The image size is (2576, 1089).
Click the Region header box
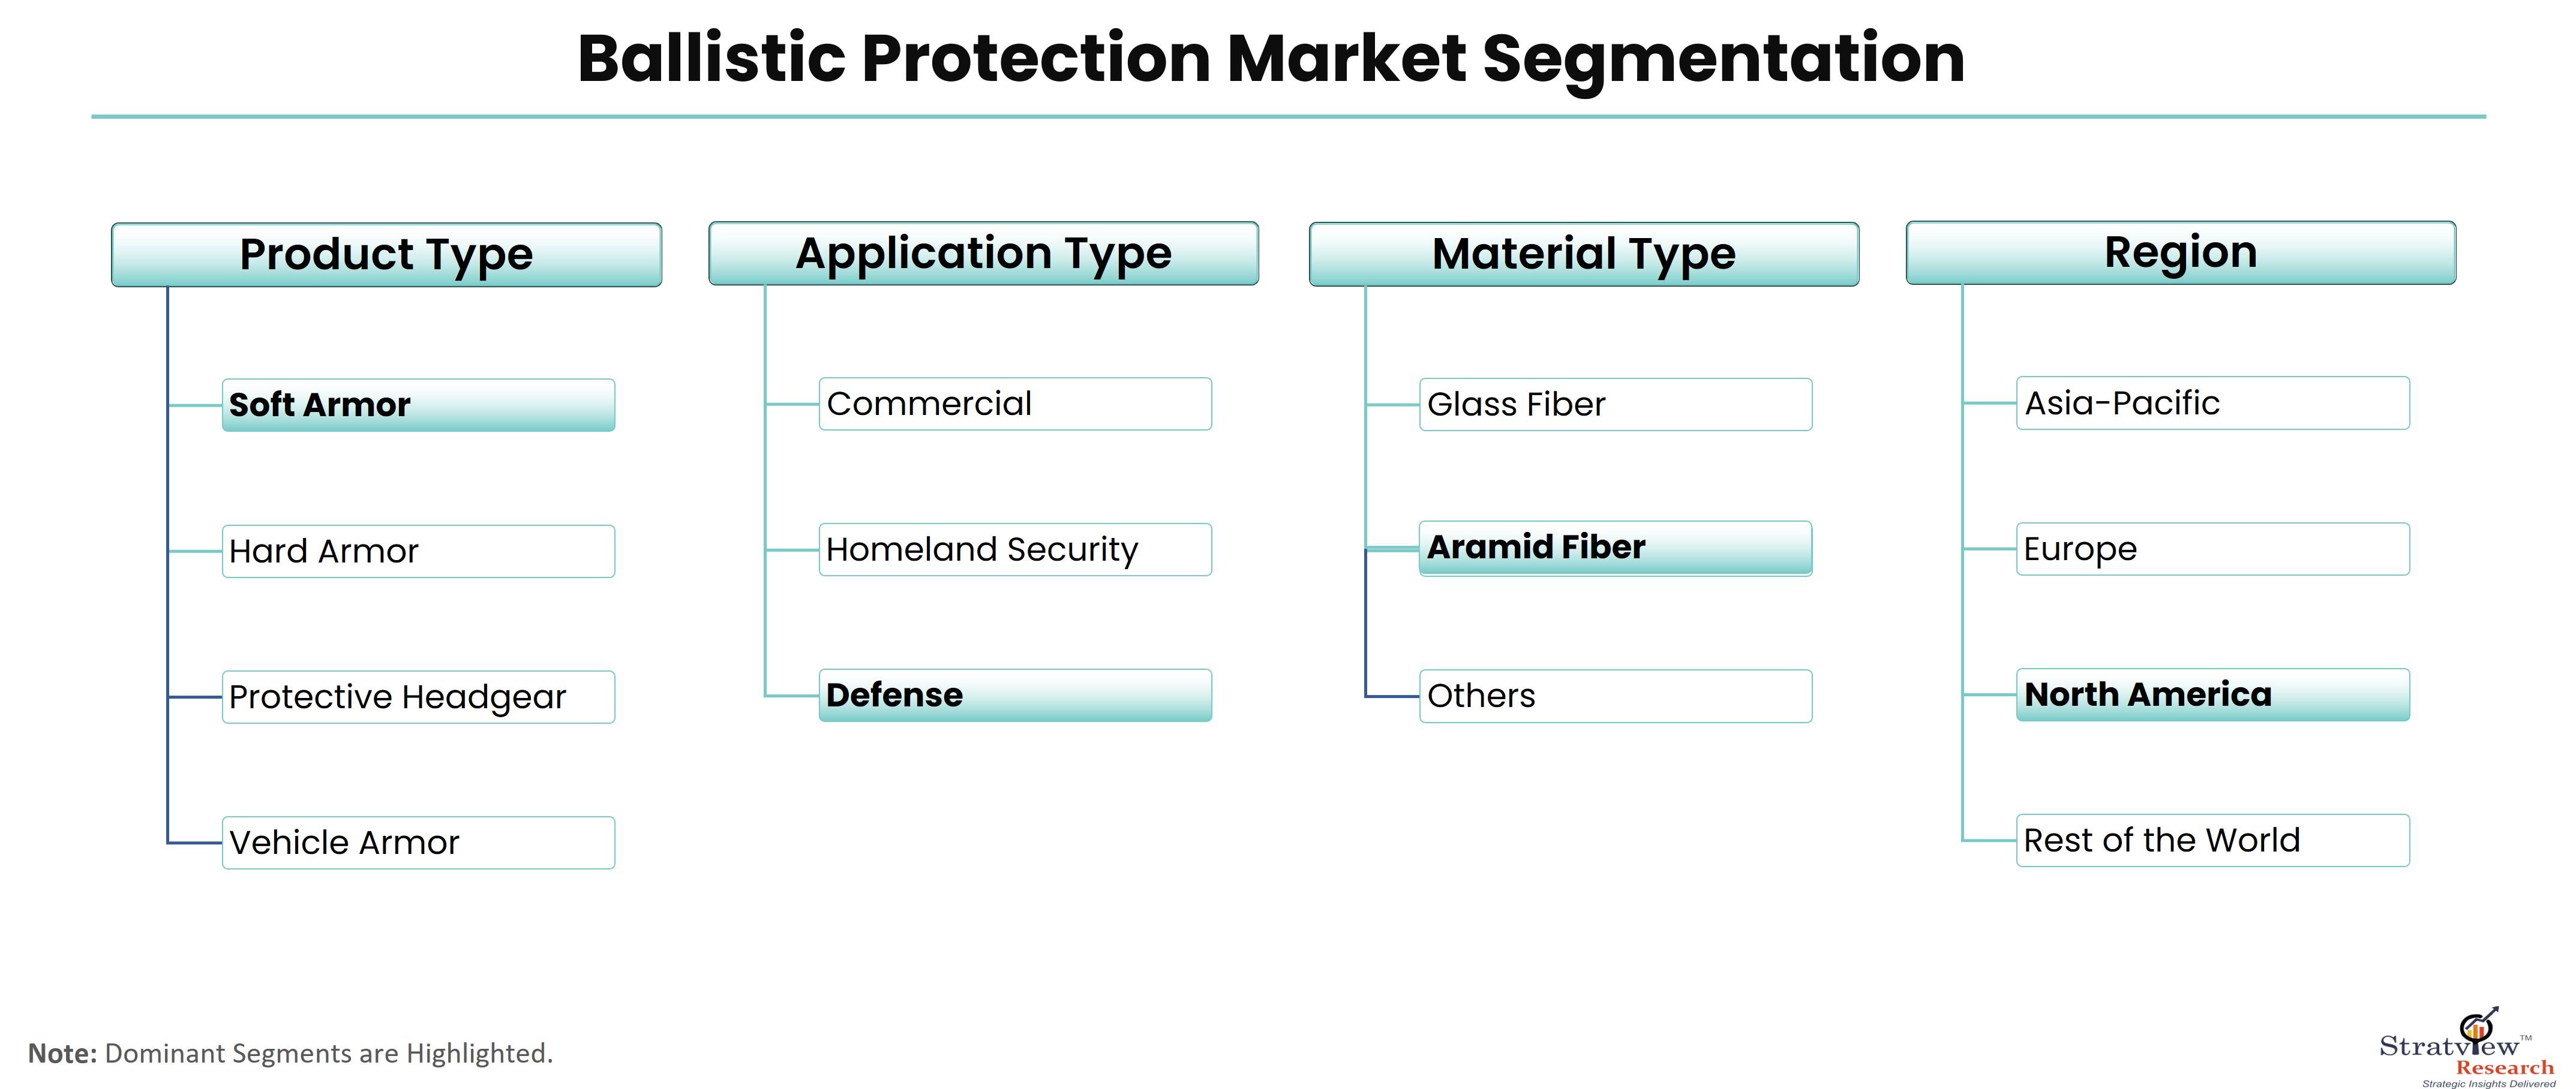click(x=2181, y=253)
